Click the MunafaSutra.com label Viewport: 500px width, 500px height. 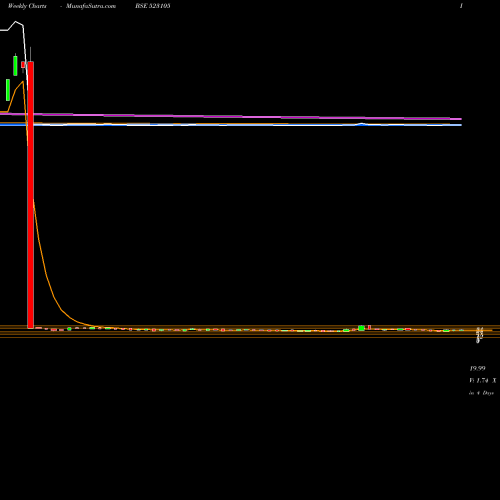pyautogui.click(x=91, y=6)
